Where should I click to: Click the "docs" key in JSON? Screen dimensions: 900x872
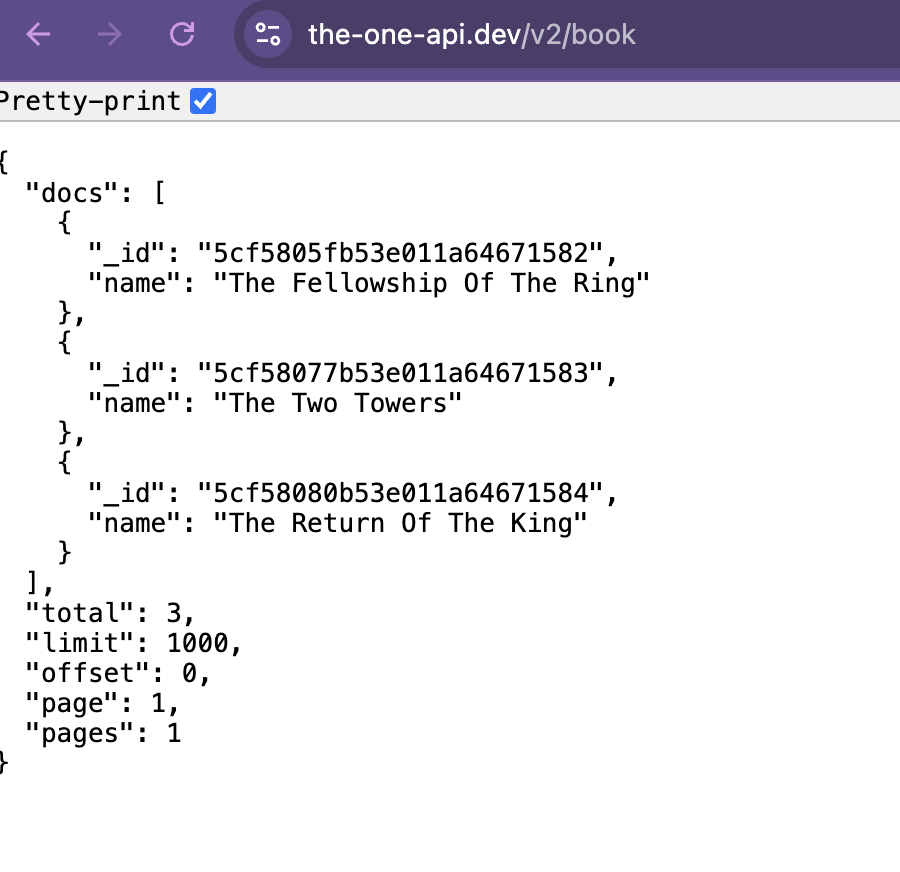[x=71, y=193]
